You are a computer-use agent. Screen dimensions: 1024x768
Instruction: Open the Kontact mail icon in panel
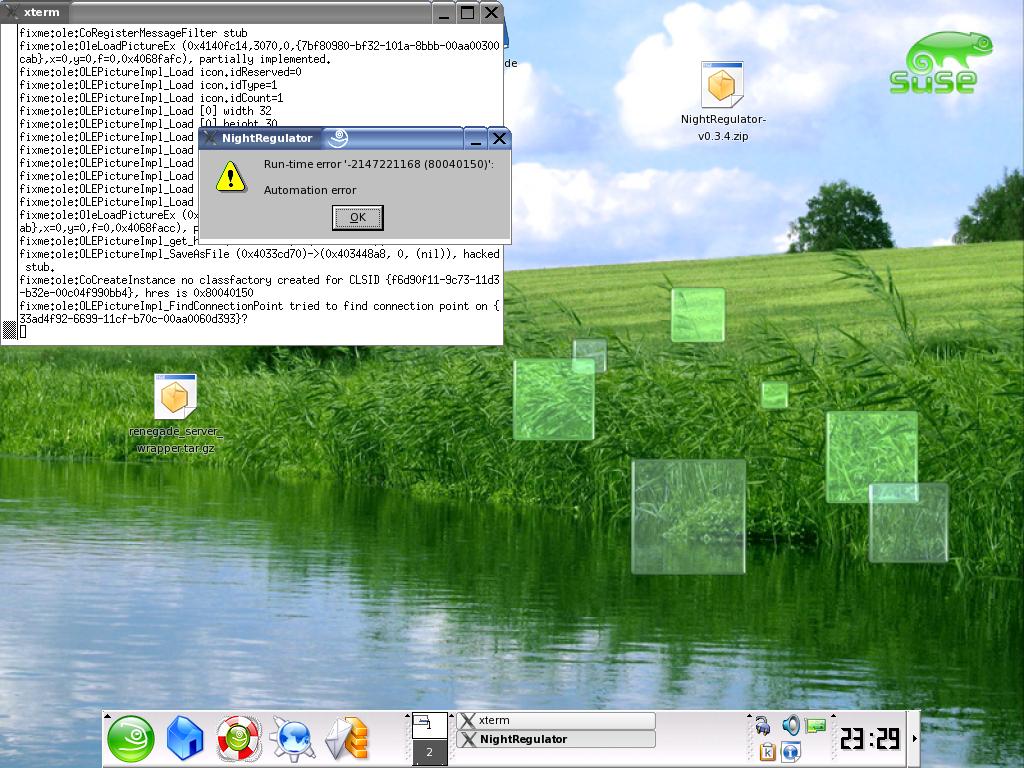point(346,740)
